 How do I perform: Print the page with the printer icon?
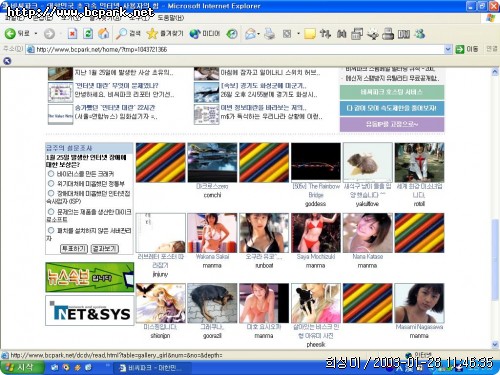[x=269, y=34]
